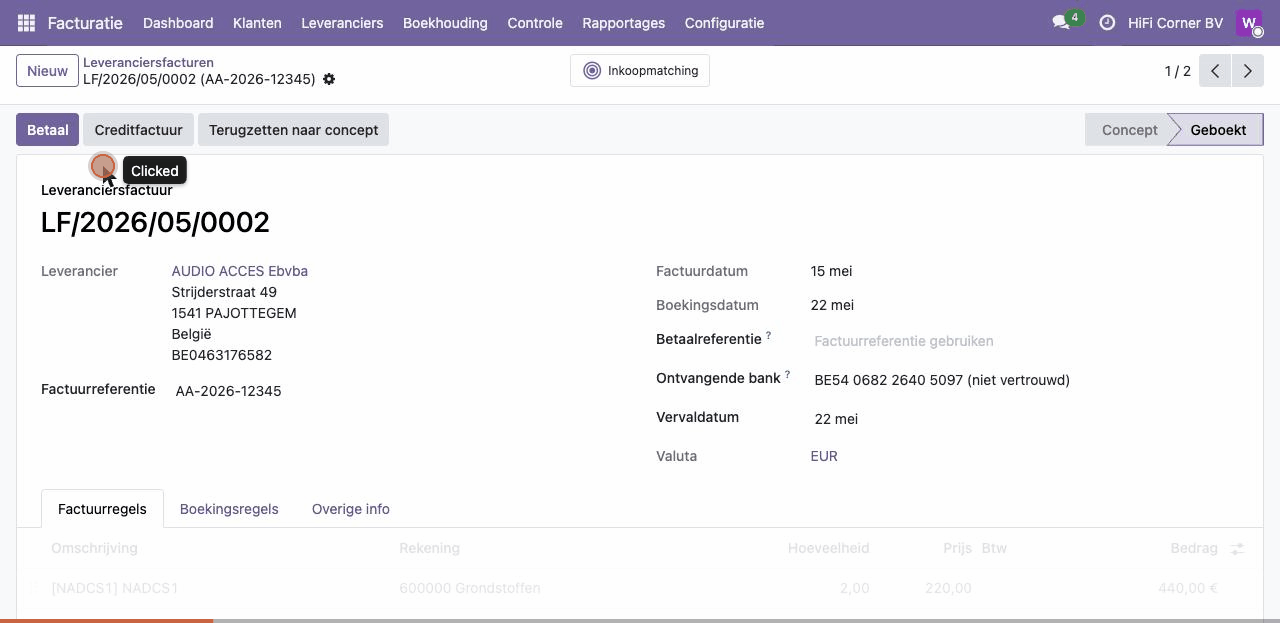Select the Geboekt status stage
The width and height of the screenshot is (1280, 623).
pyautogui.click(x=1217, y=130)
